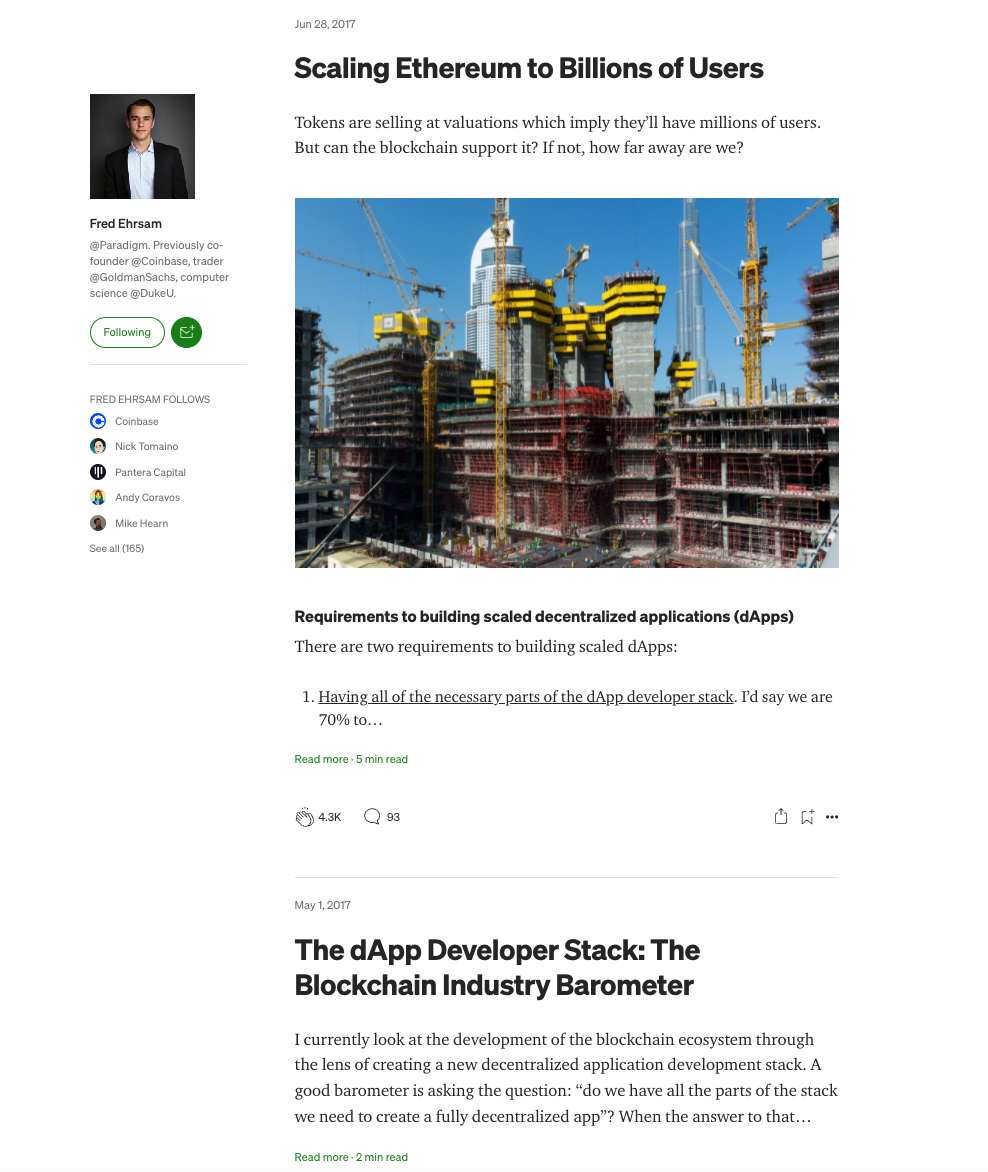Open the construction cranes article image
988x1172 pixels.
[x=566, y=383]
